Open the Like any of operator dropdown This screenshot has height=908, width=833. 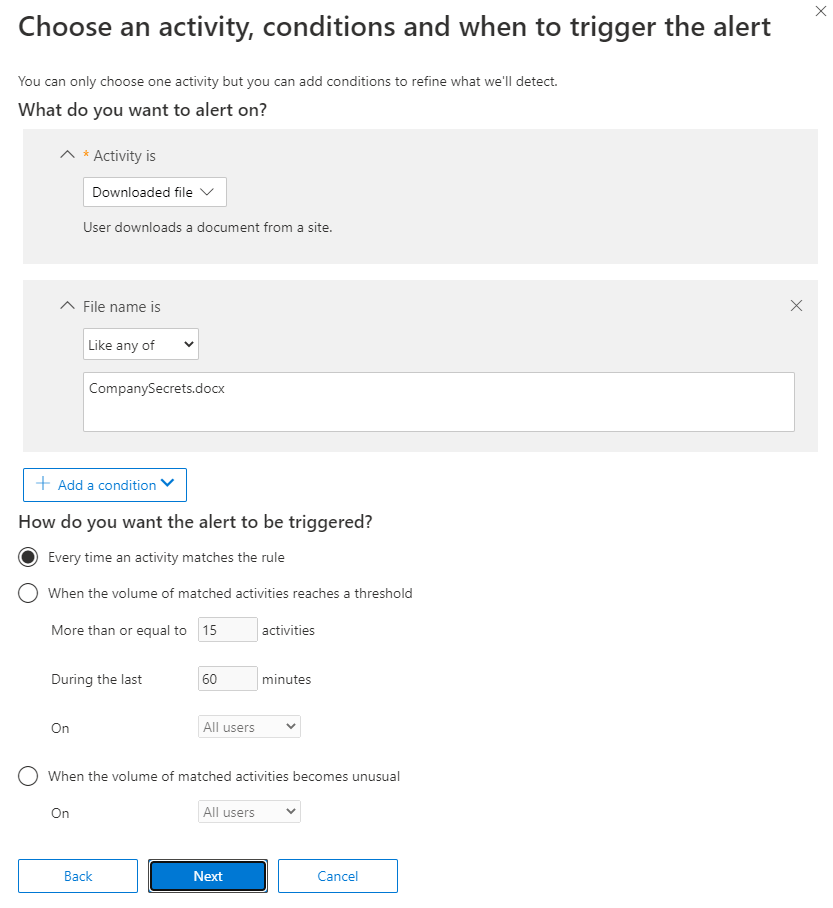pos(141,345)
